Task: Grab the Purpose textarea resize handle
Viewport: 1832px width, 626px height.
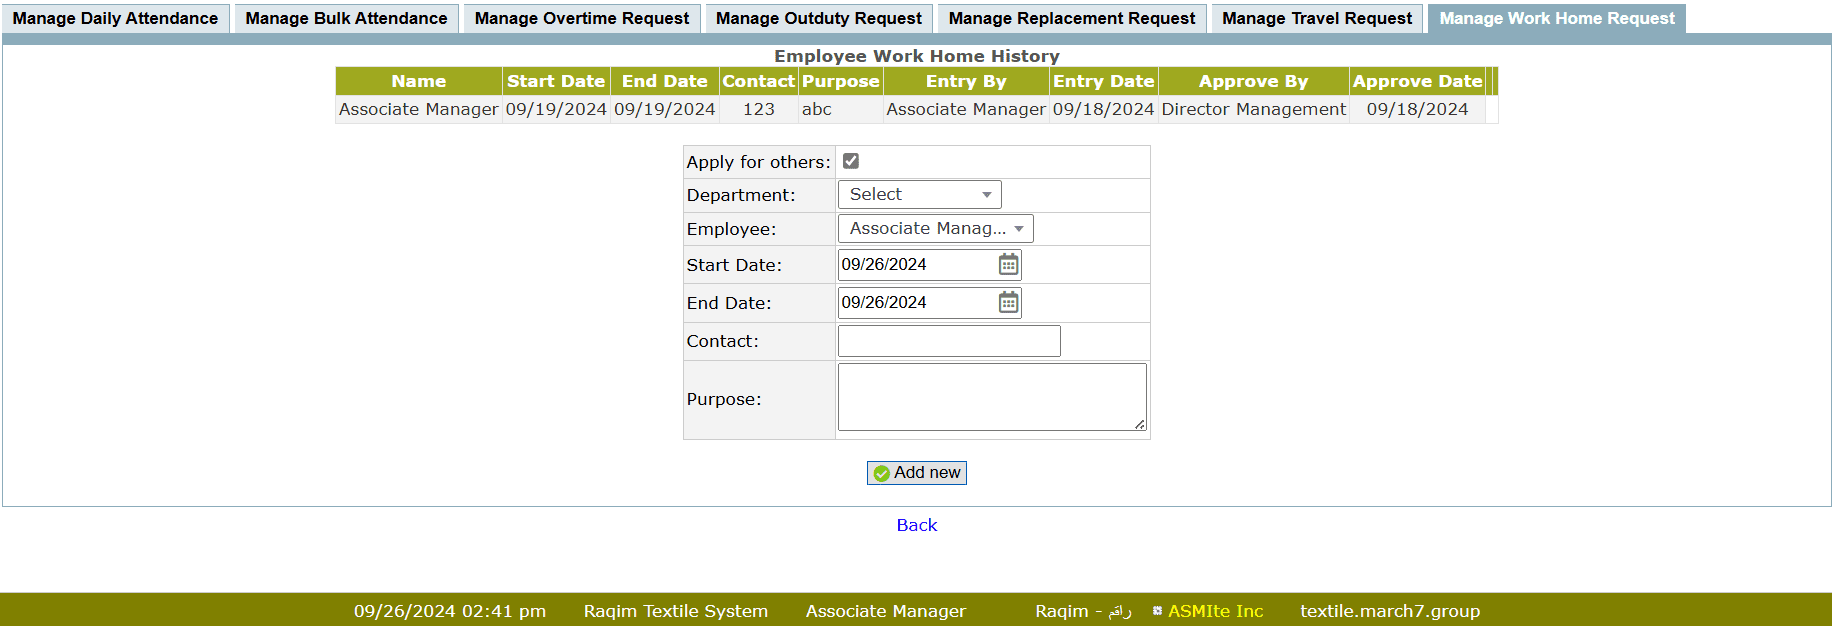Action: click(1140, 425)
